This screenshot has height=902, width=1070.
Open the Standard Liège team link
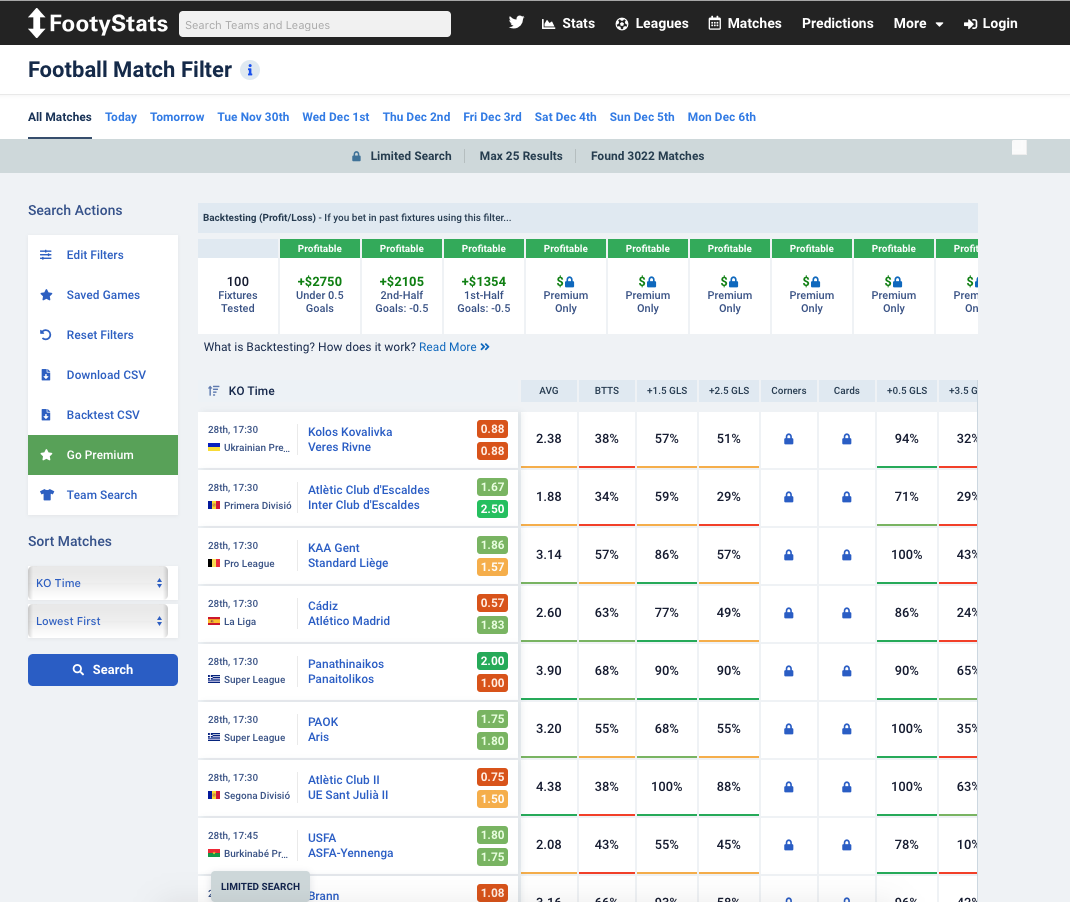tap(348, 563)
